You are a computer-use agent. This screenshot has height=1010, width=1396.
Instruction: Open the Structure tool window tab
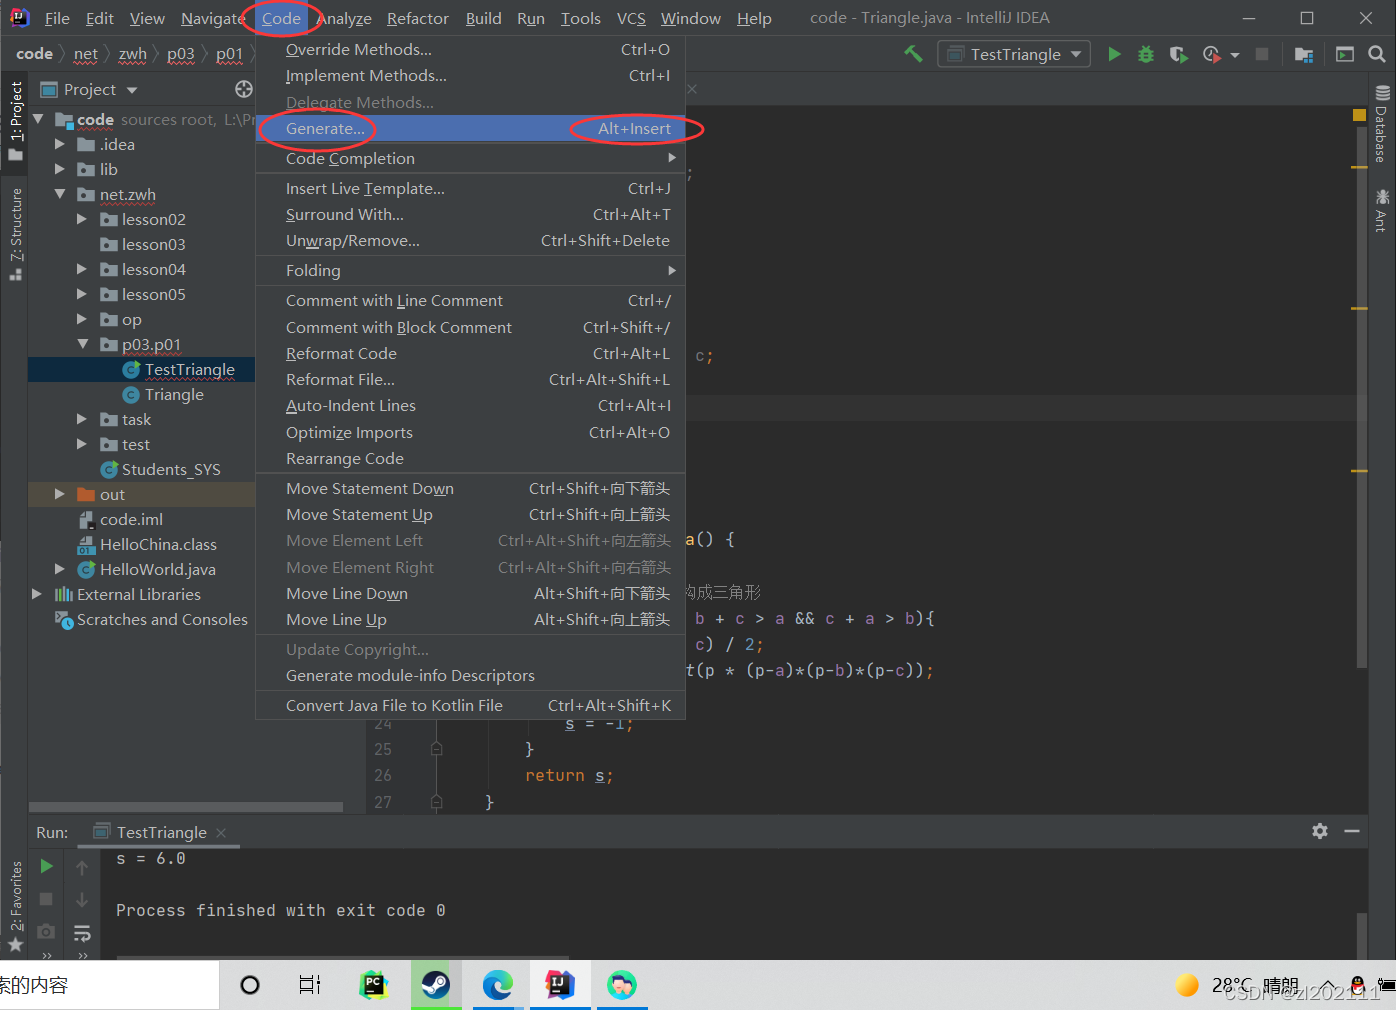pyautogui.click(x=15, y=233)
